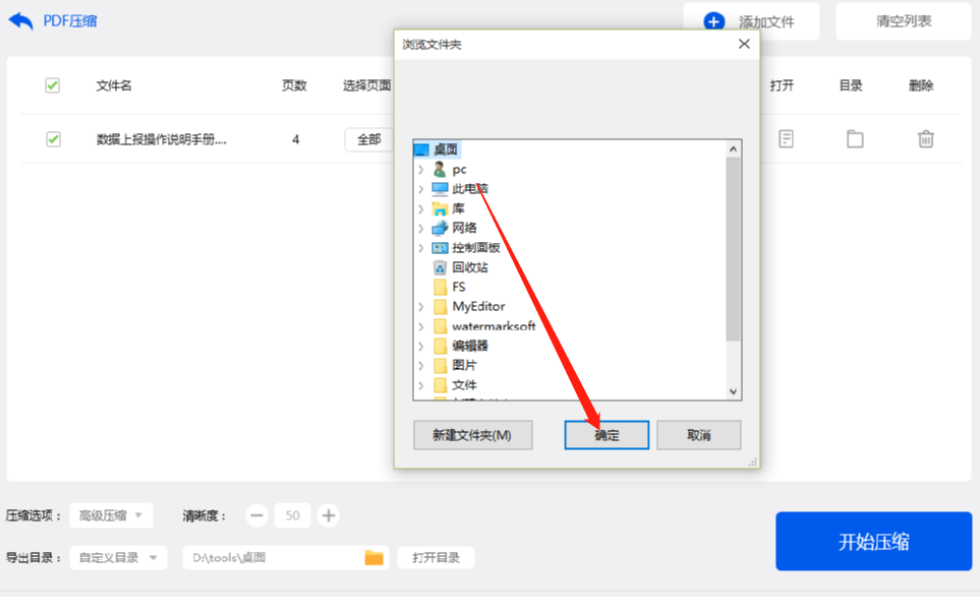The width and height of the screenshot is (980, 597).
Task: Decrease clarity with the minus button
Action: (x=256, y=516)
